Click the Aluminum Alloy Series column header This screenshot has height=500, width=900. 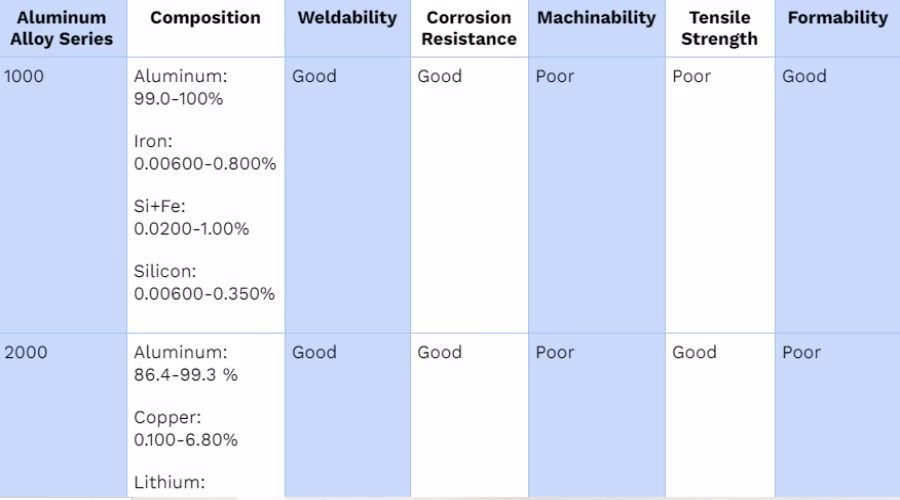pos(61,28)
